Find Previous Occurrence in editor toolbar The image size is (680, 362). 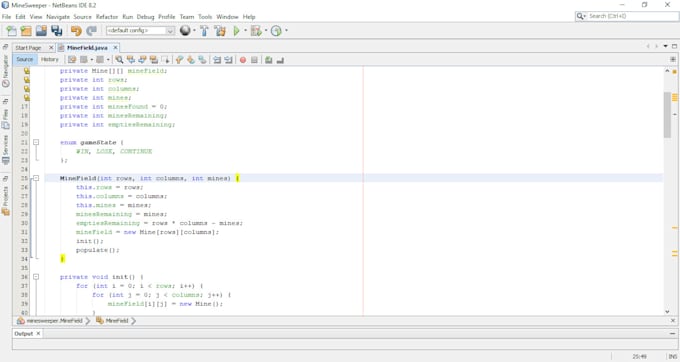coord(131,60)
